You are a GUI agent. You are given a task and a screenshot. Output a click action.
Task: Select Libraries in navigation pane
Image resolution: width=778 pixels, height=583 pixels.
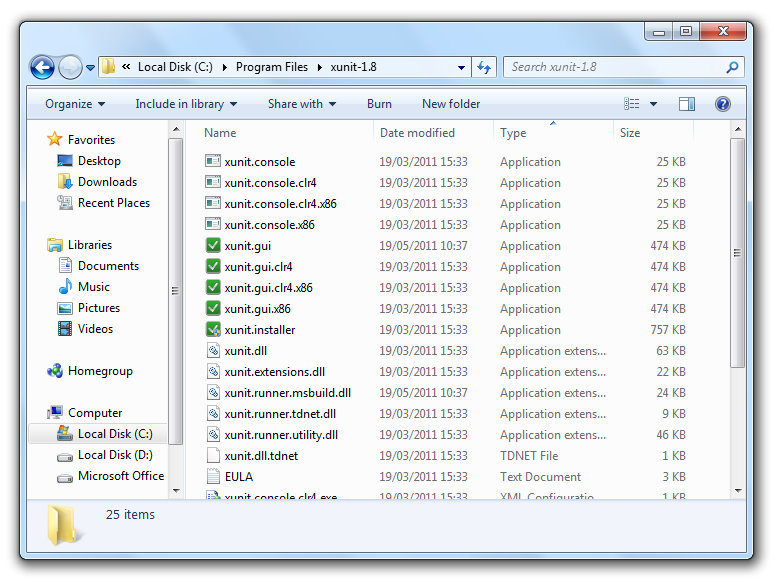(x=90, y=245)
